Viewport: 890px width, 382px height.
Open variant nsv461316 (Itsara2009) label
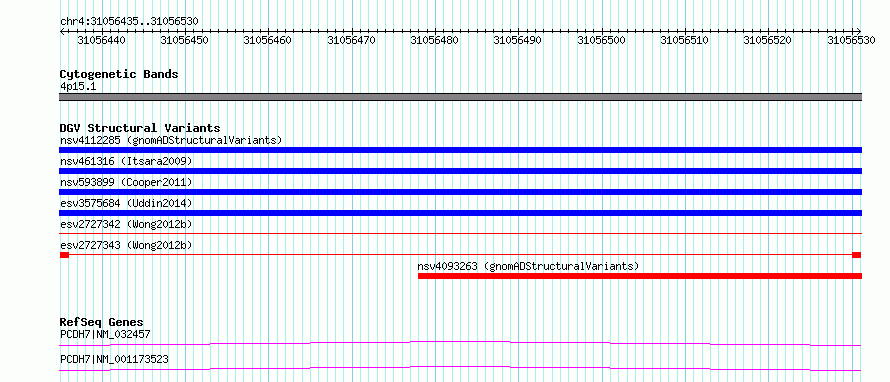coord(127,161)
